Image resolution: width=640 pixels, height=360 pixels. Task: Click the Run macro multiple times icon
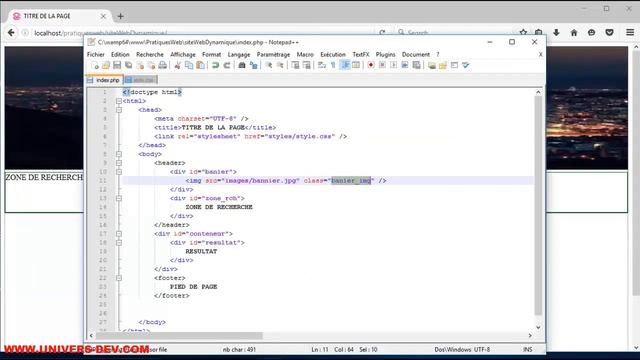click(405, 65)
